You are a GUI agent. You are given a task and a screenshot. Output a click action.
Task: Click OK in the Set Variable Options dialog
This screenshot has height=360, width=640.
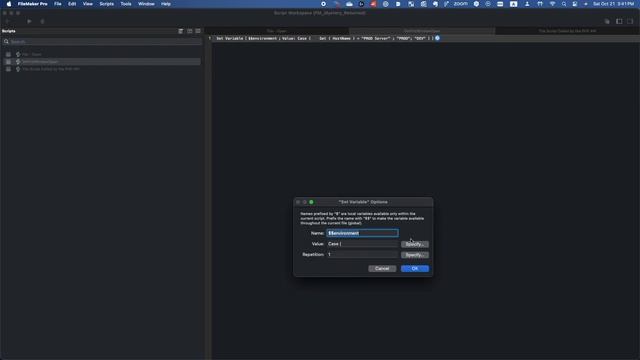pyautogui.click(x=414, y=269)
